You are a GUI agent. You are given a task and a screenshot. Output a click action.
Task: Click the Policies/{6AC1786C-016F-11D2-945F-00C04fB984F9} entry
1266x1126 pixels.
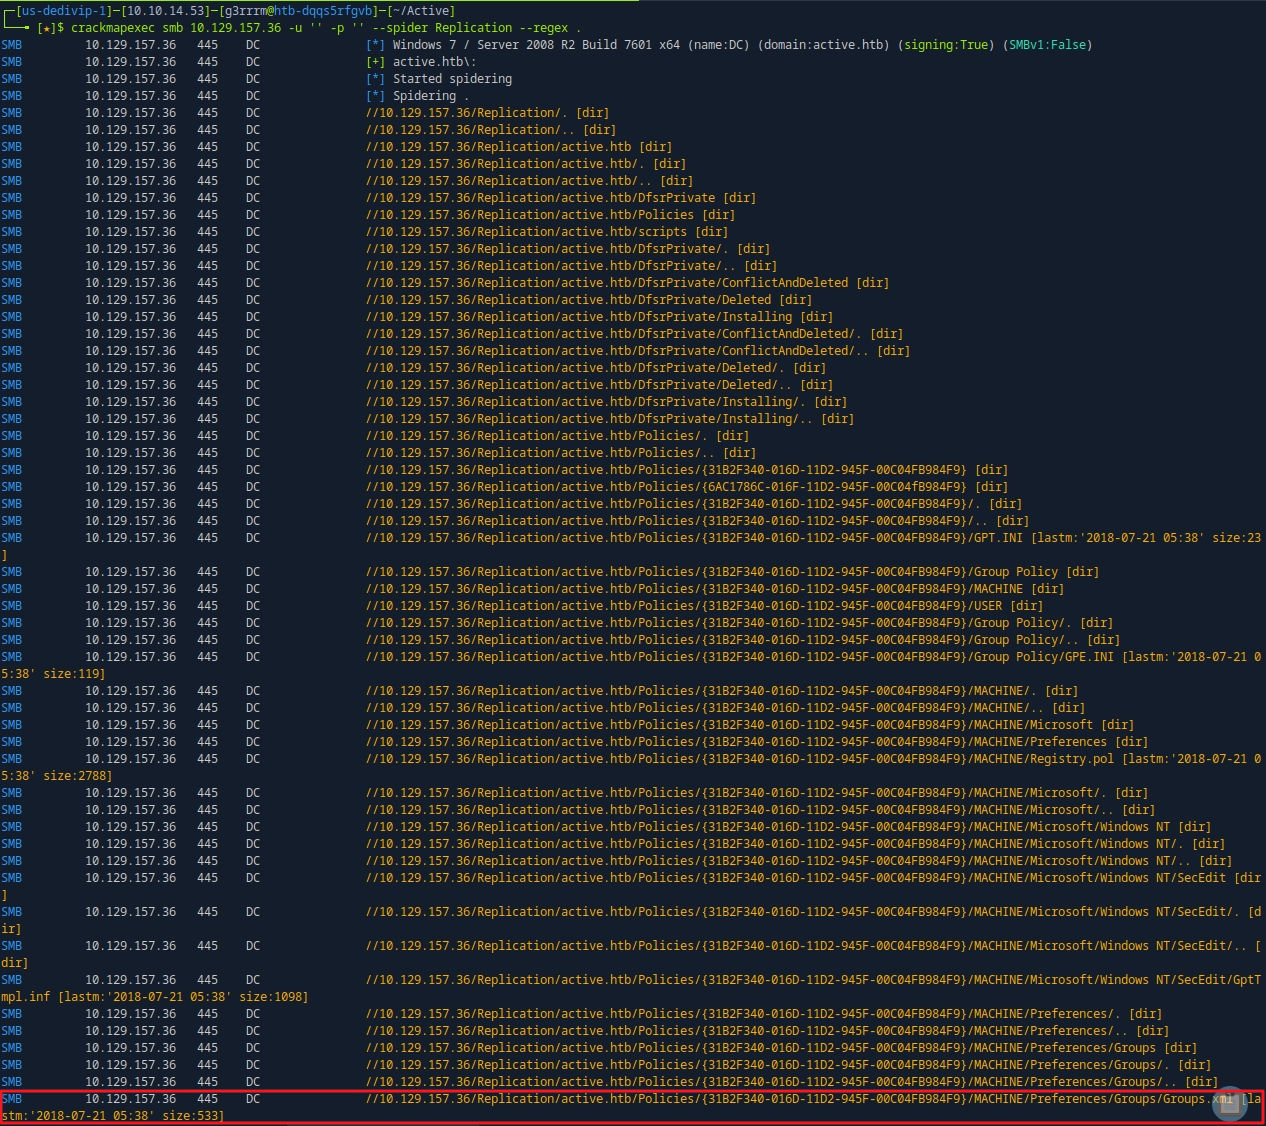(687, 487)
